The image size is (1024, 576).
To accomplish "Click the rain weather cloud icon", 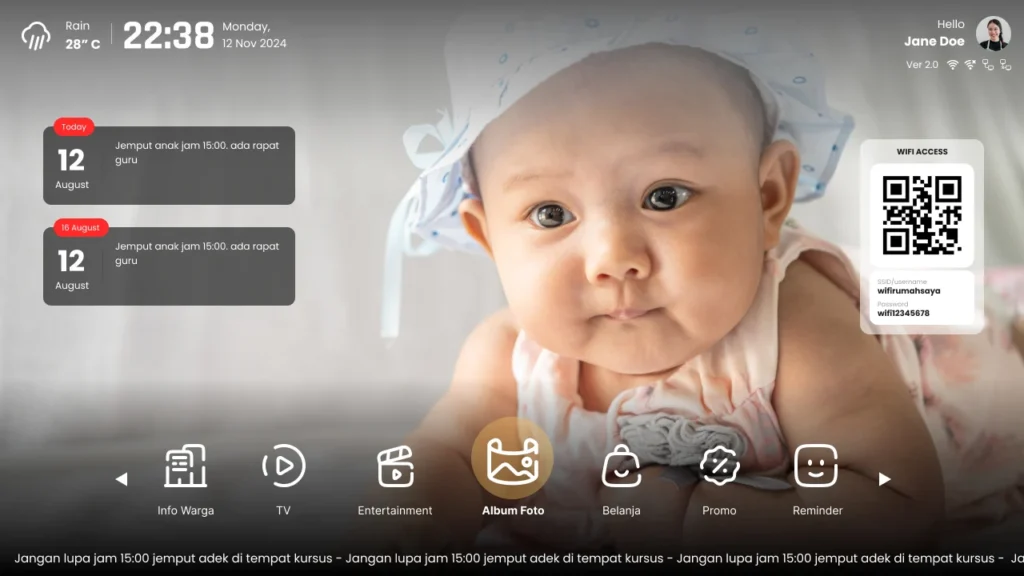I will (36, 36).
